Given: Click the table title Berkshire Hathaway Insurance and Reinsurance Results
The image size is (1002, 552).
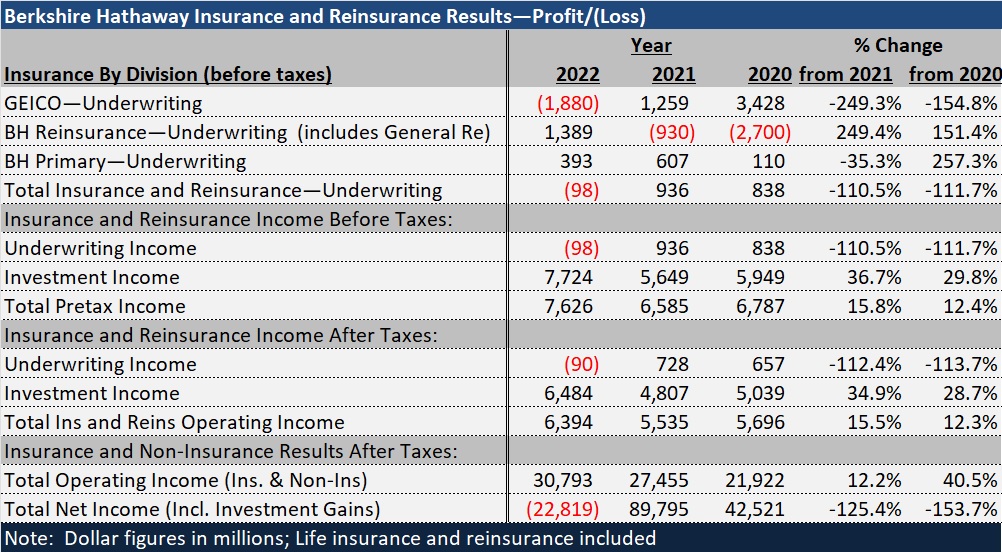Looking at the screenshot, I should click(x=325, y=16).
